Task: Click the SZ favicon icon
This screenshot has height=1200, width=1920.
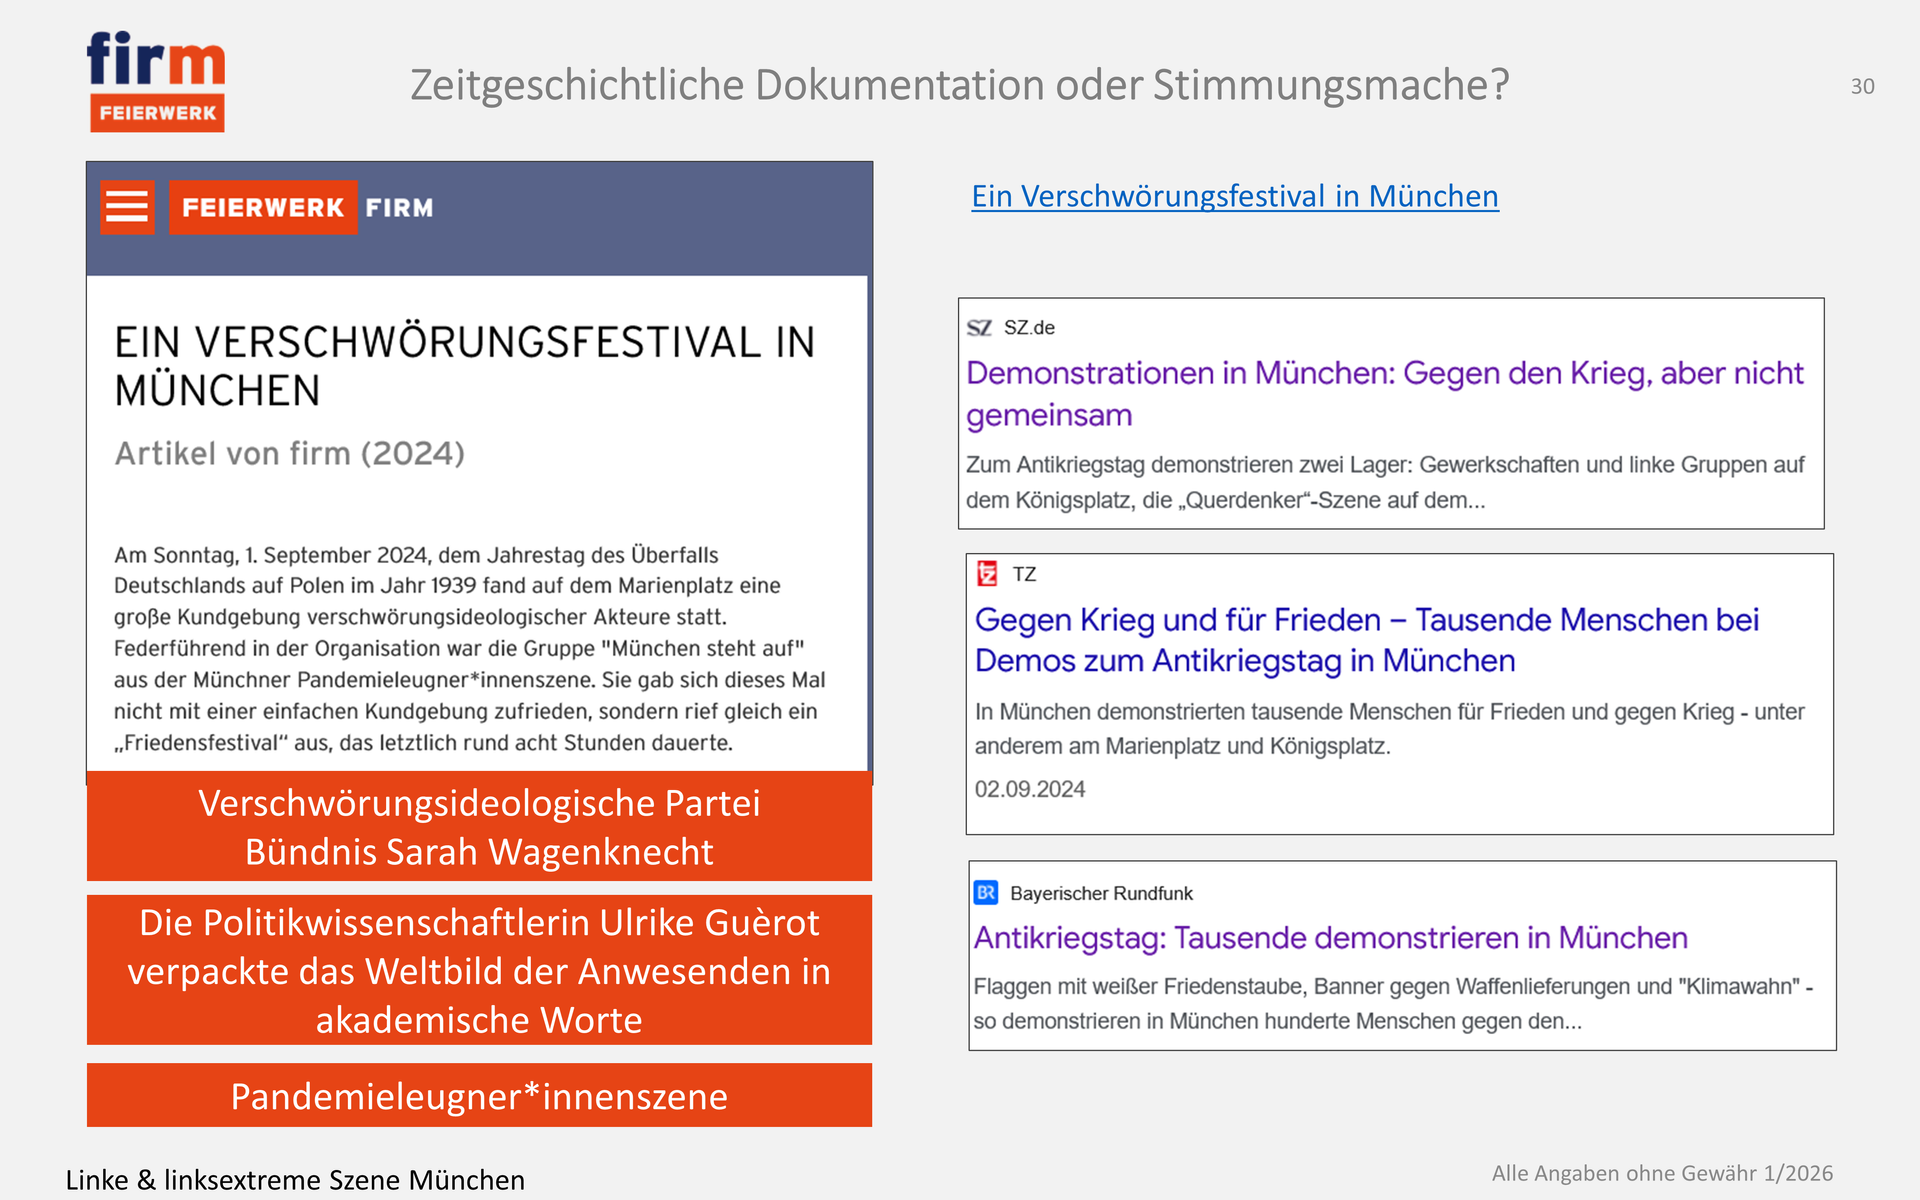Action: coord(979,328)
